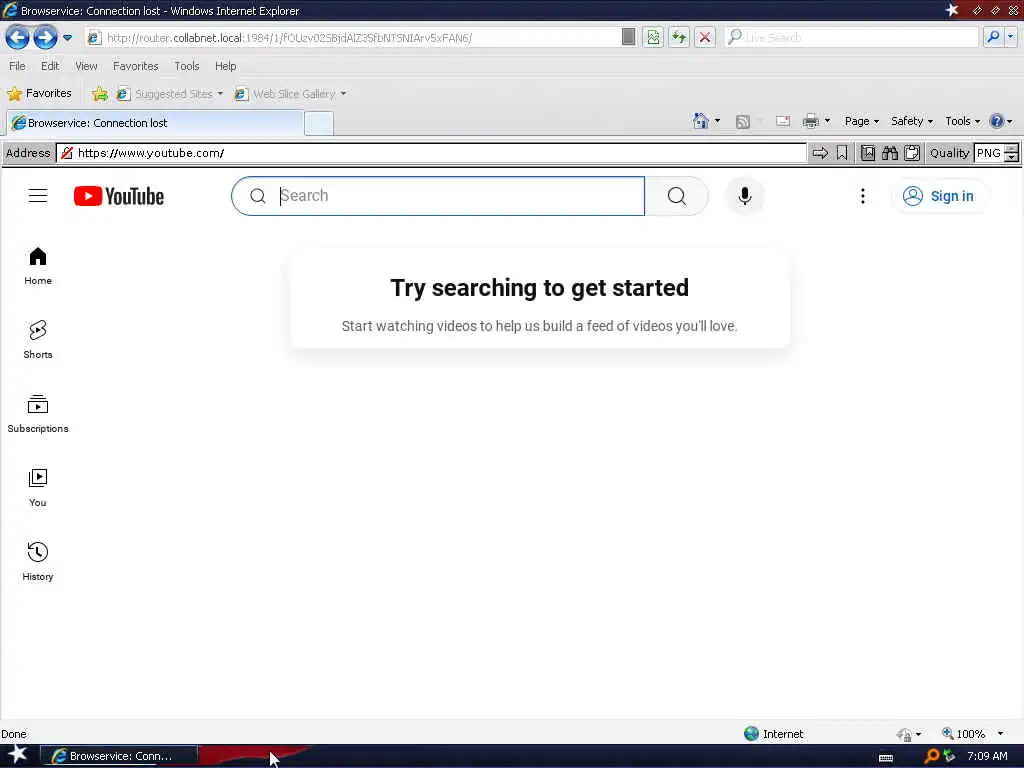The height and width of the screenshot is (768, 1024).
Task: Click the 100% zoom level button
Action: [971, 734]
